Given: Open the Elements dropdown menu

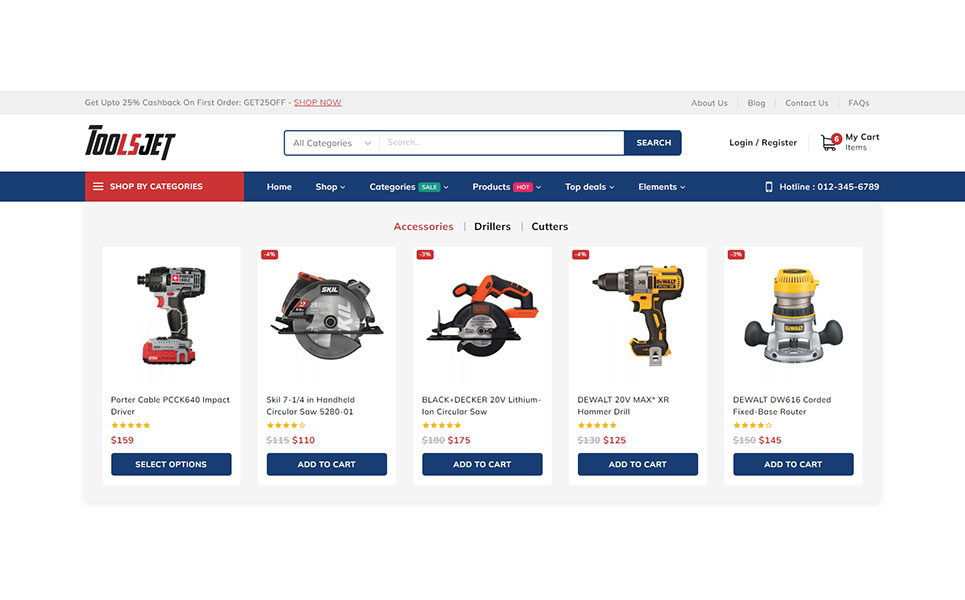Looking at the screenshot, I should [x=661, y=187].
